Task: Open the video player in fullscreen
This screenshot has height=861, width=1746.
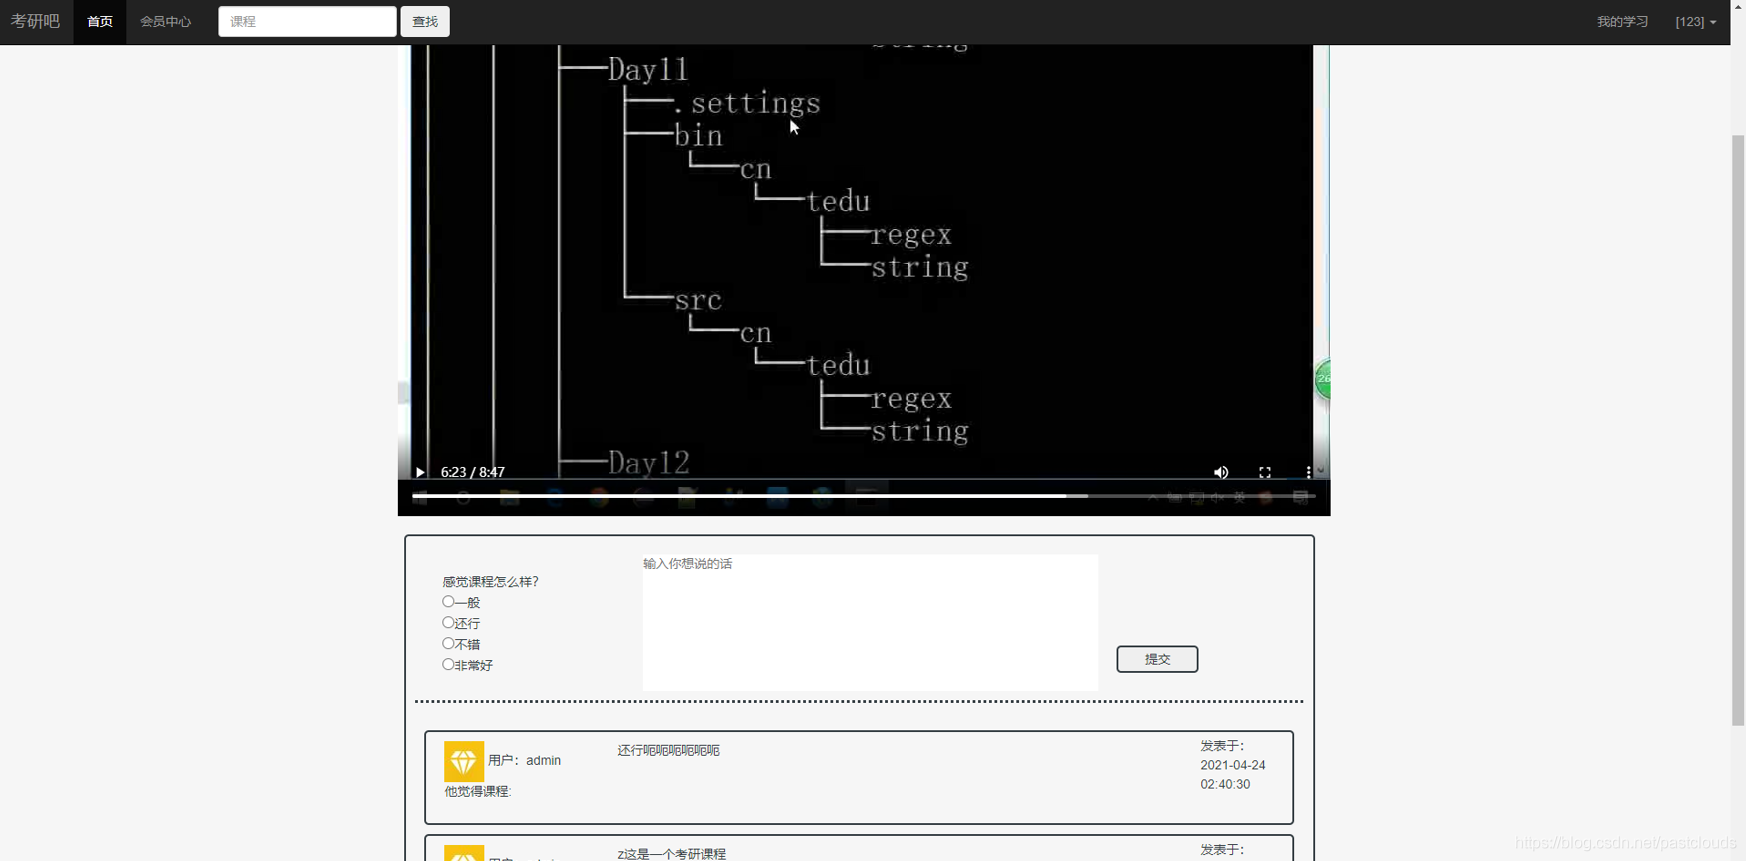Action: click(x=1265, y=472)
